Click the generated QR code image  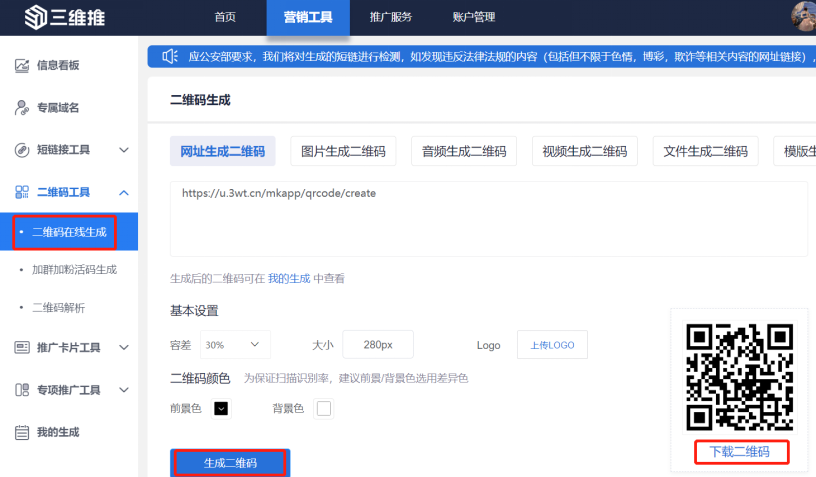(740, 377)
